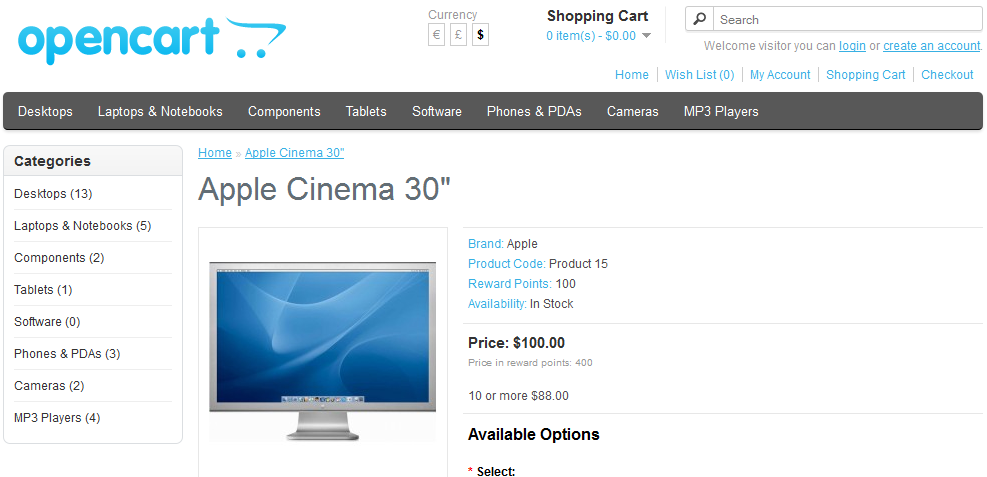Go to Home in the top links
987x477 pixels.
coord(631,75)
